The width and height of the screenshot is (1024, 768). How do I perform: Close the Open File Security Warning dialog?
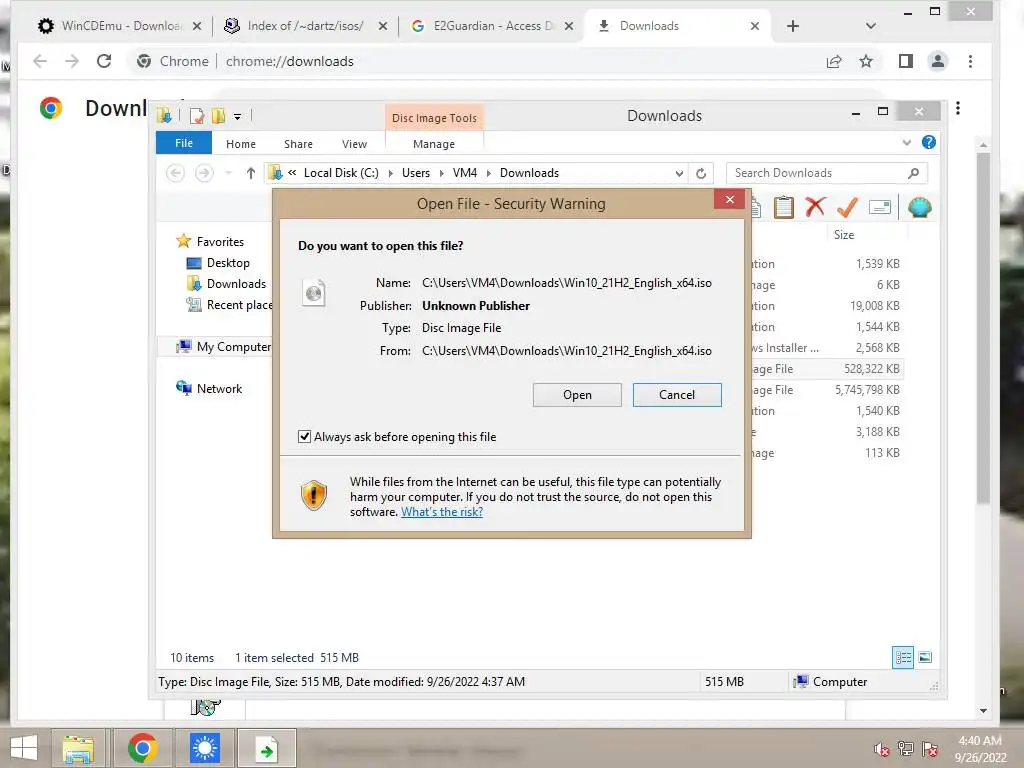click(729, 199)
